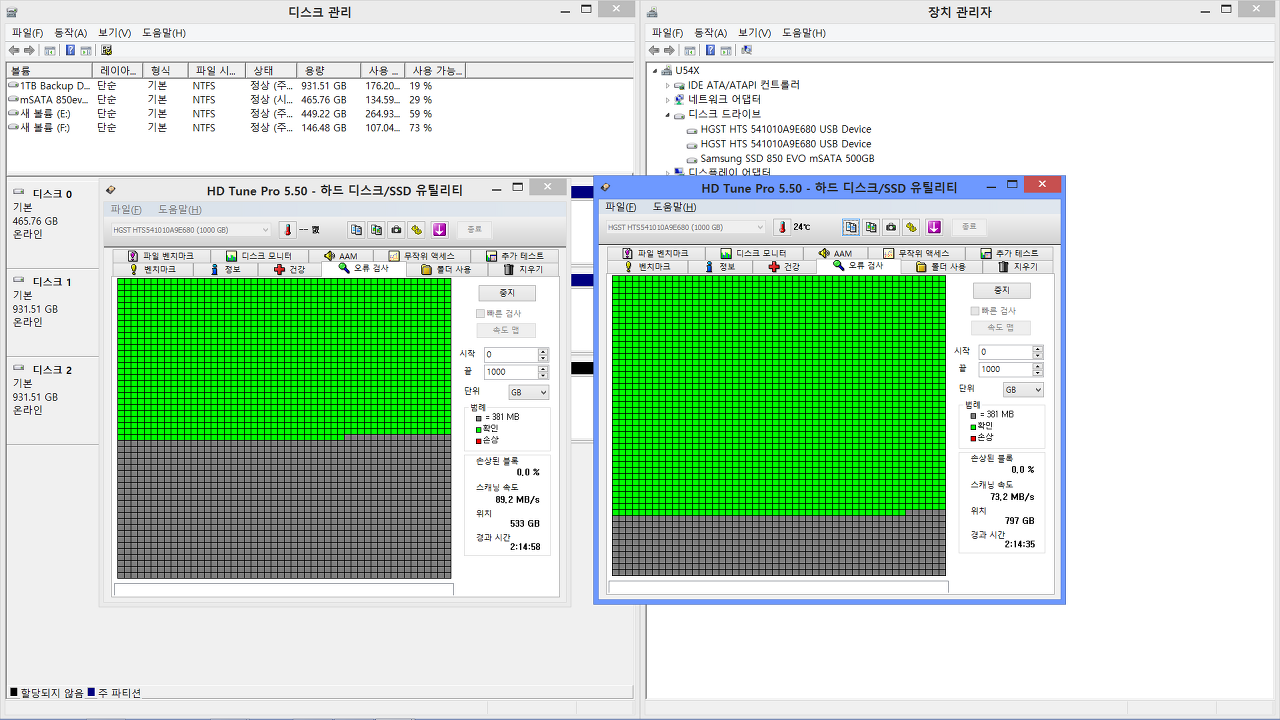This screenshot has height=720, width=1280.
Task: Click copy-screenshot icon in right HD Tune toolbar
Action: coord(871,227)
